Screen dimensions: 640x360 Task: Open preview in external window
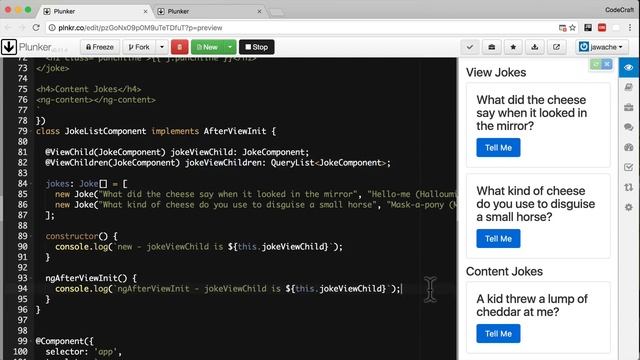[x=556, y=47]
